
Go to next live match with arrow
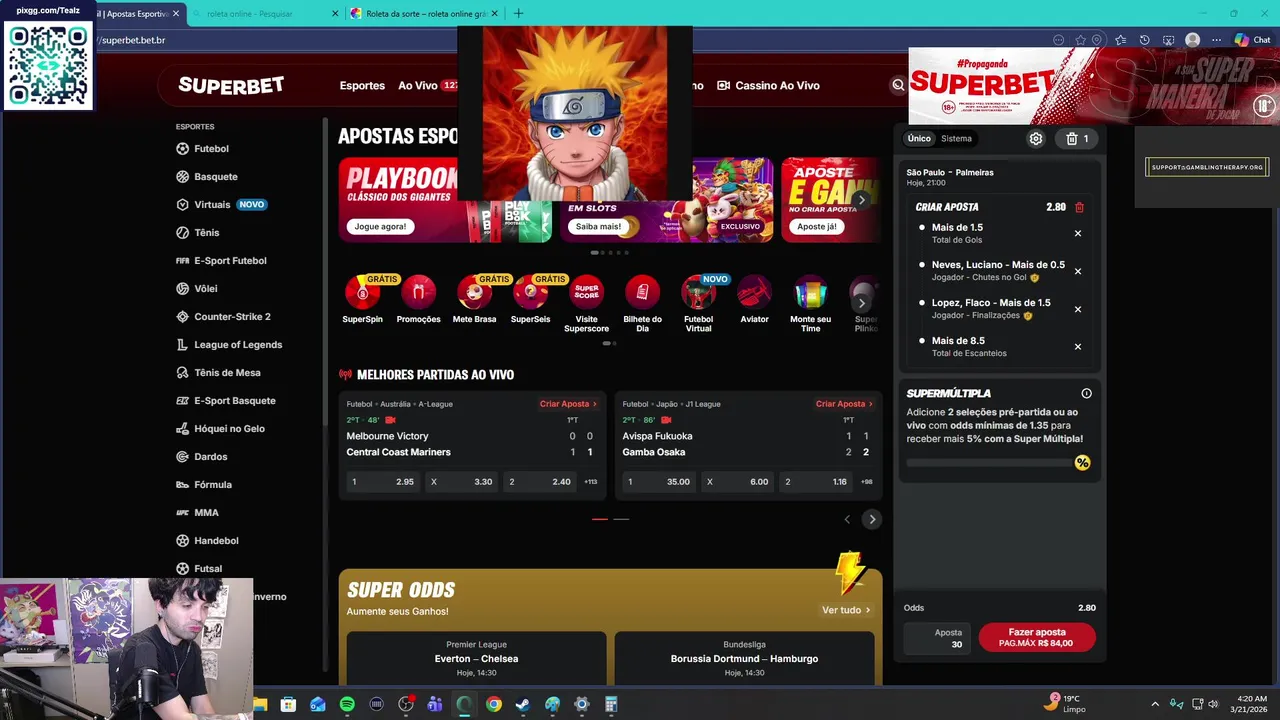point(872,519)
